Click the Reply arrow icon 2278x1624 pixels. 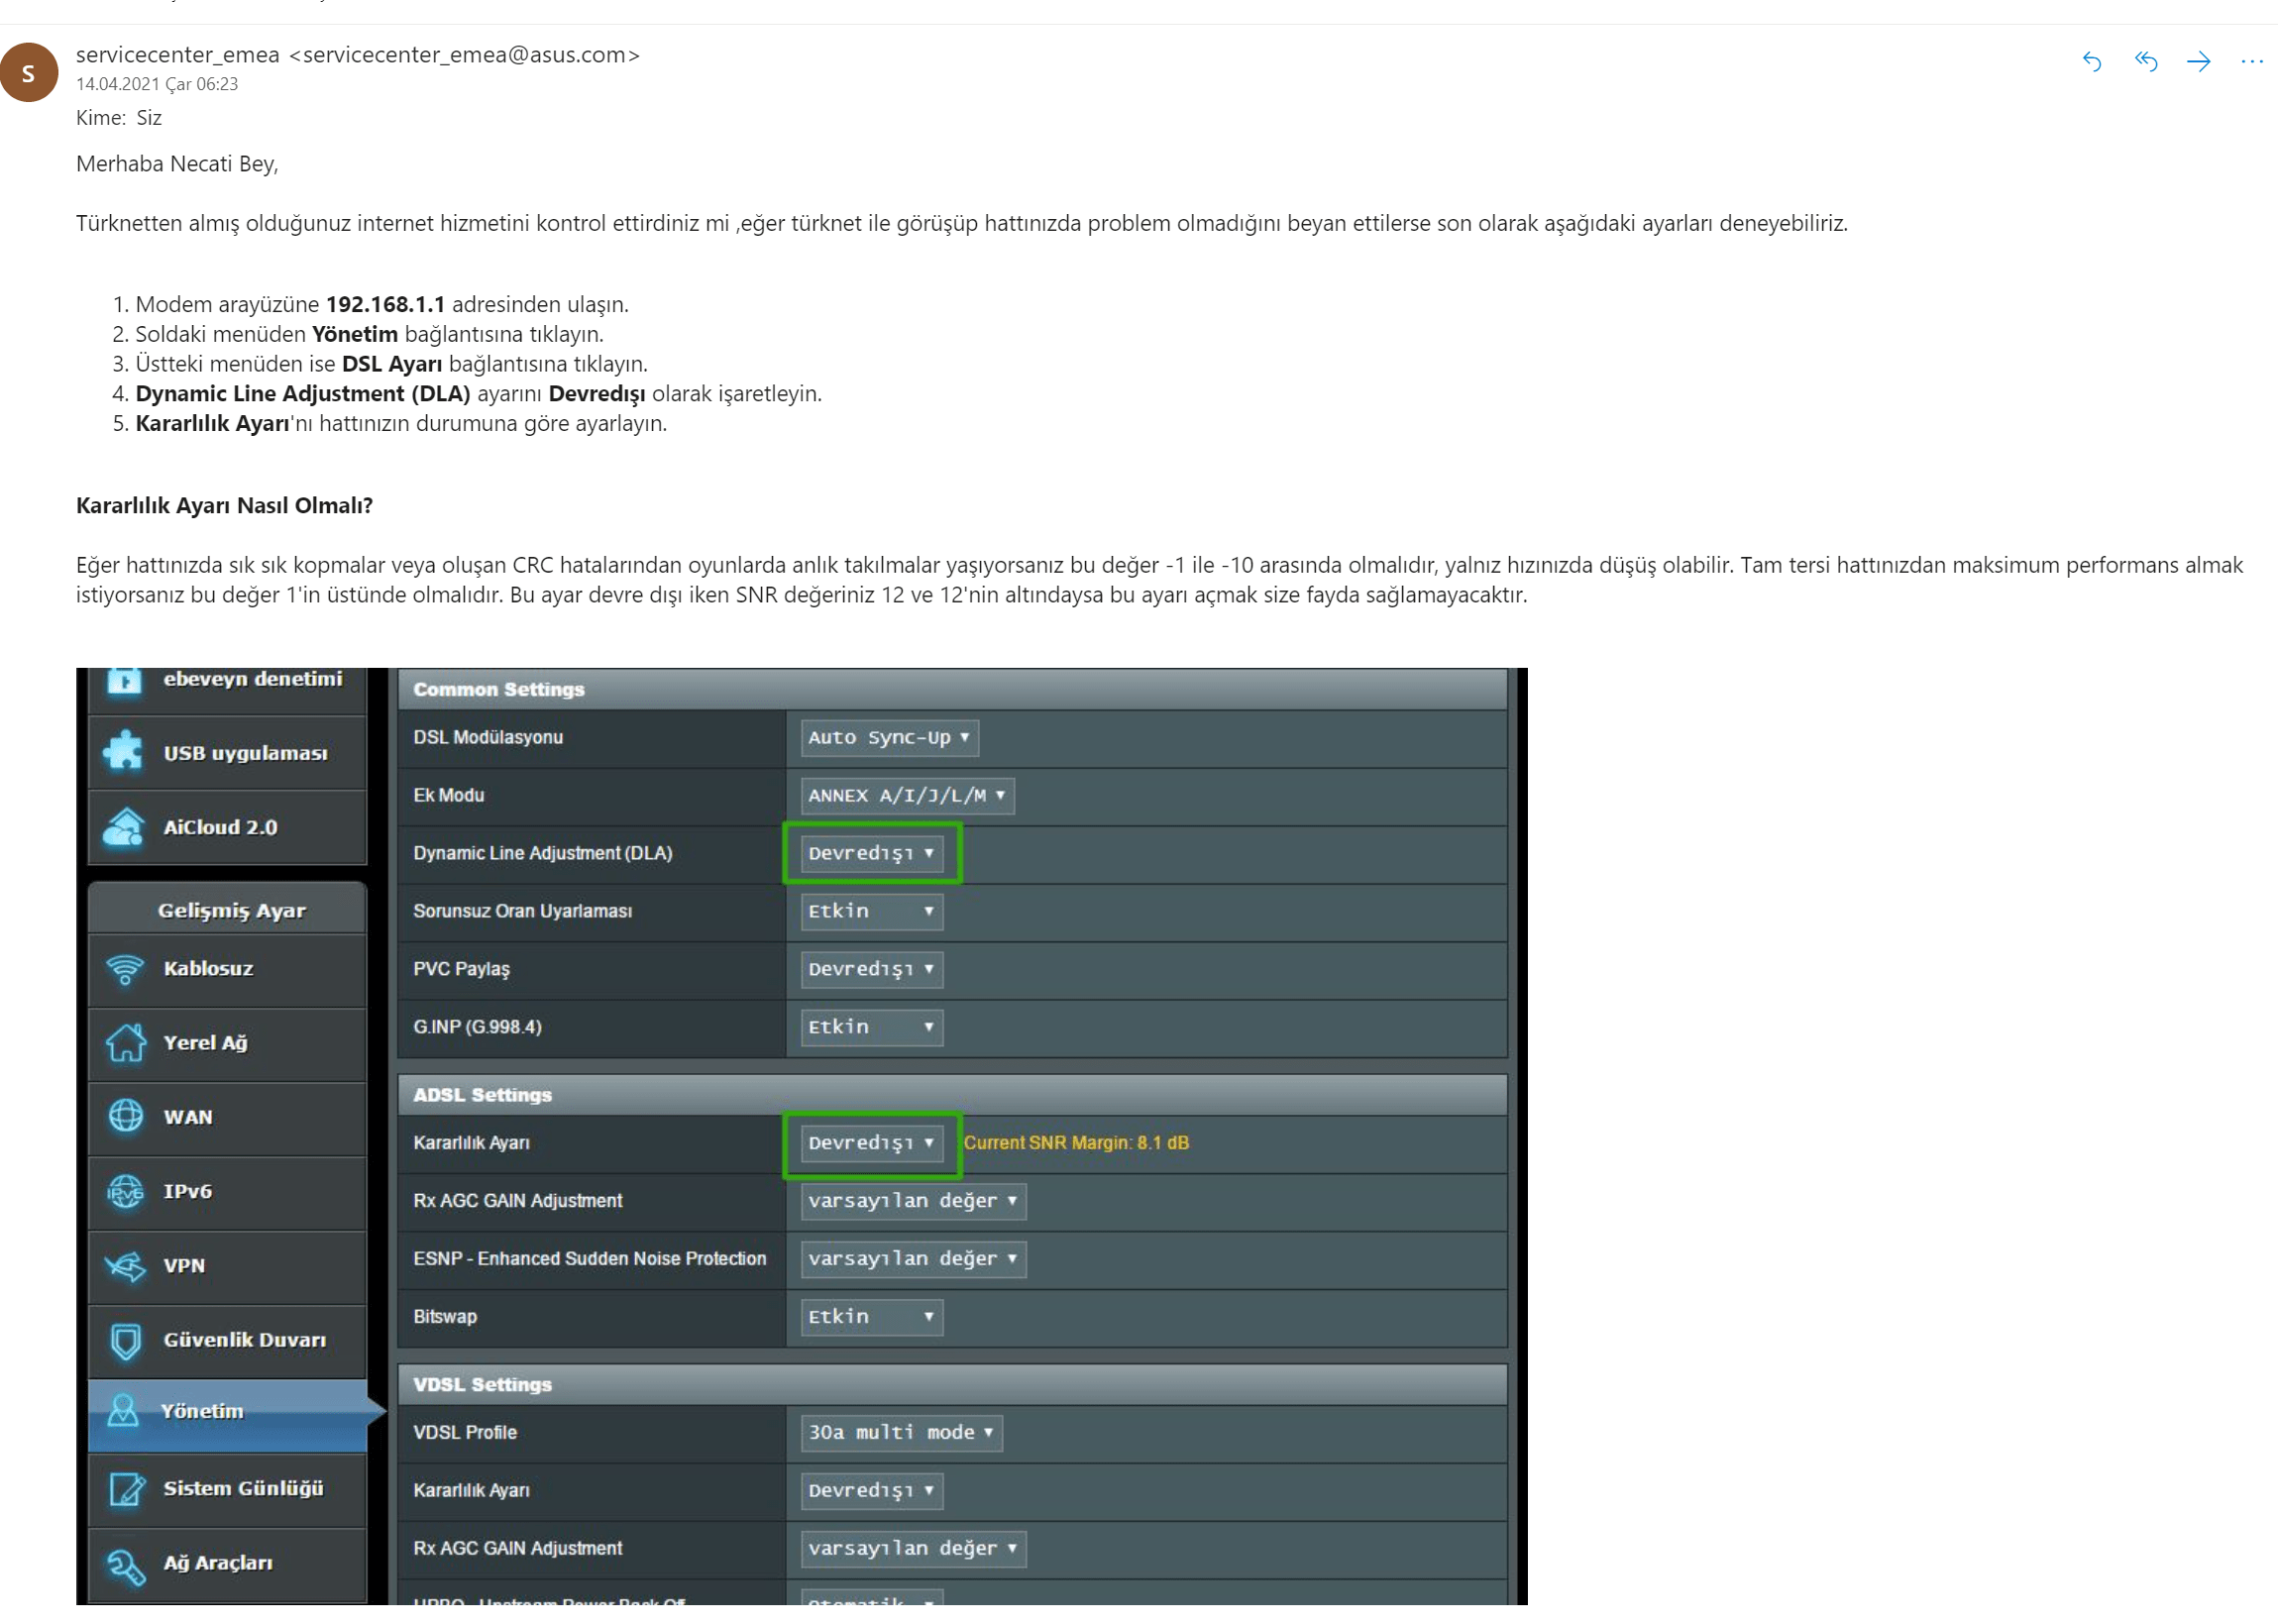[2091, 62]
